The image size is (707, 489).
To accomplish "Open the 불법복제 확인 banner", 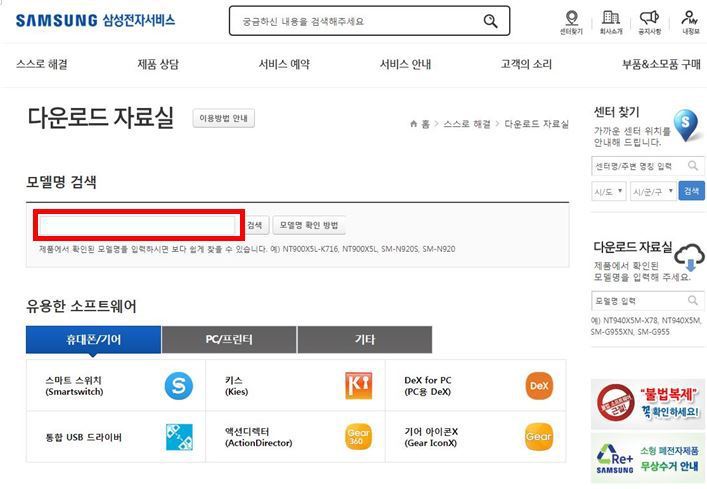I will coord(647,404).
